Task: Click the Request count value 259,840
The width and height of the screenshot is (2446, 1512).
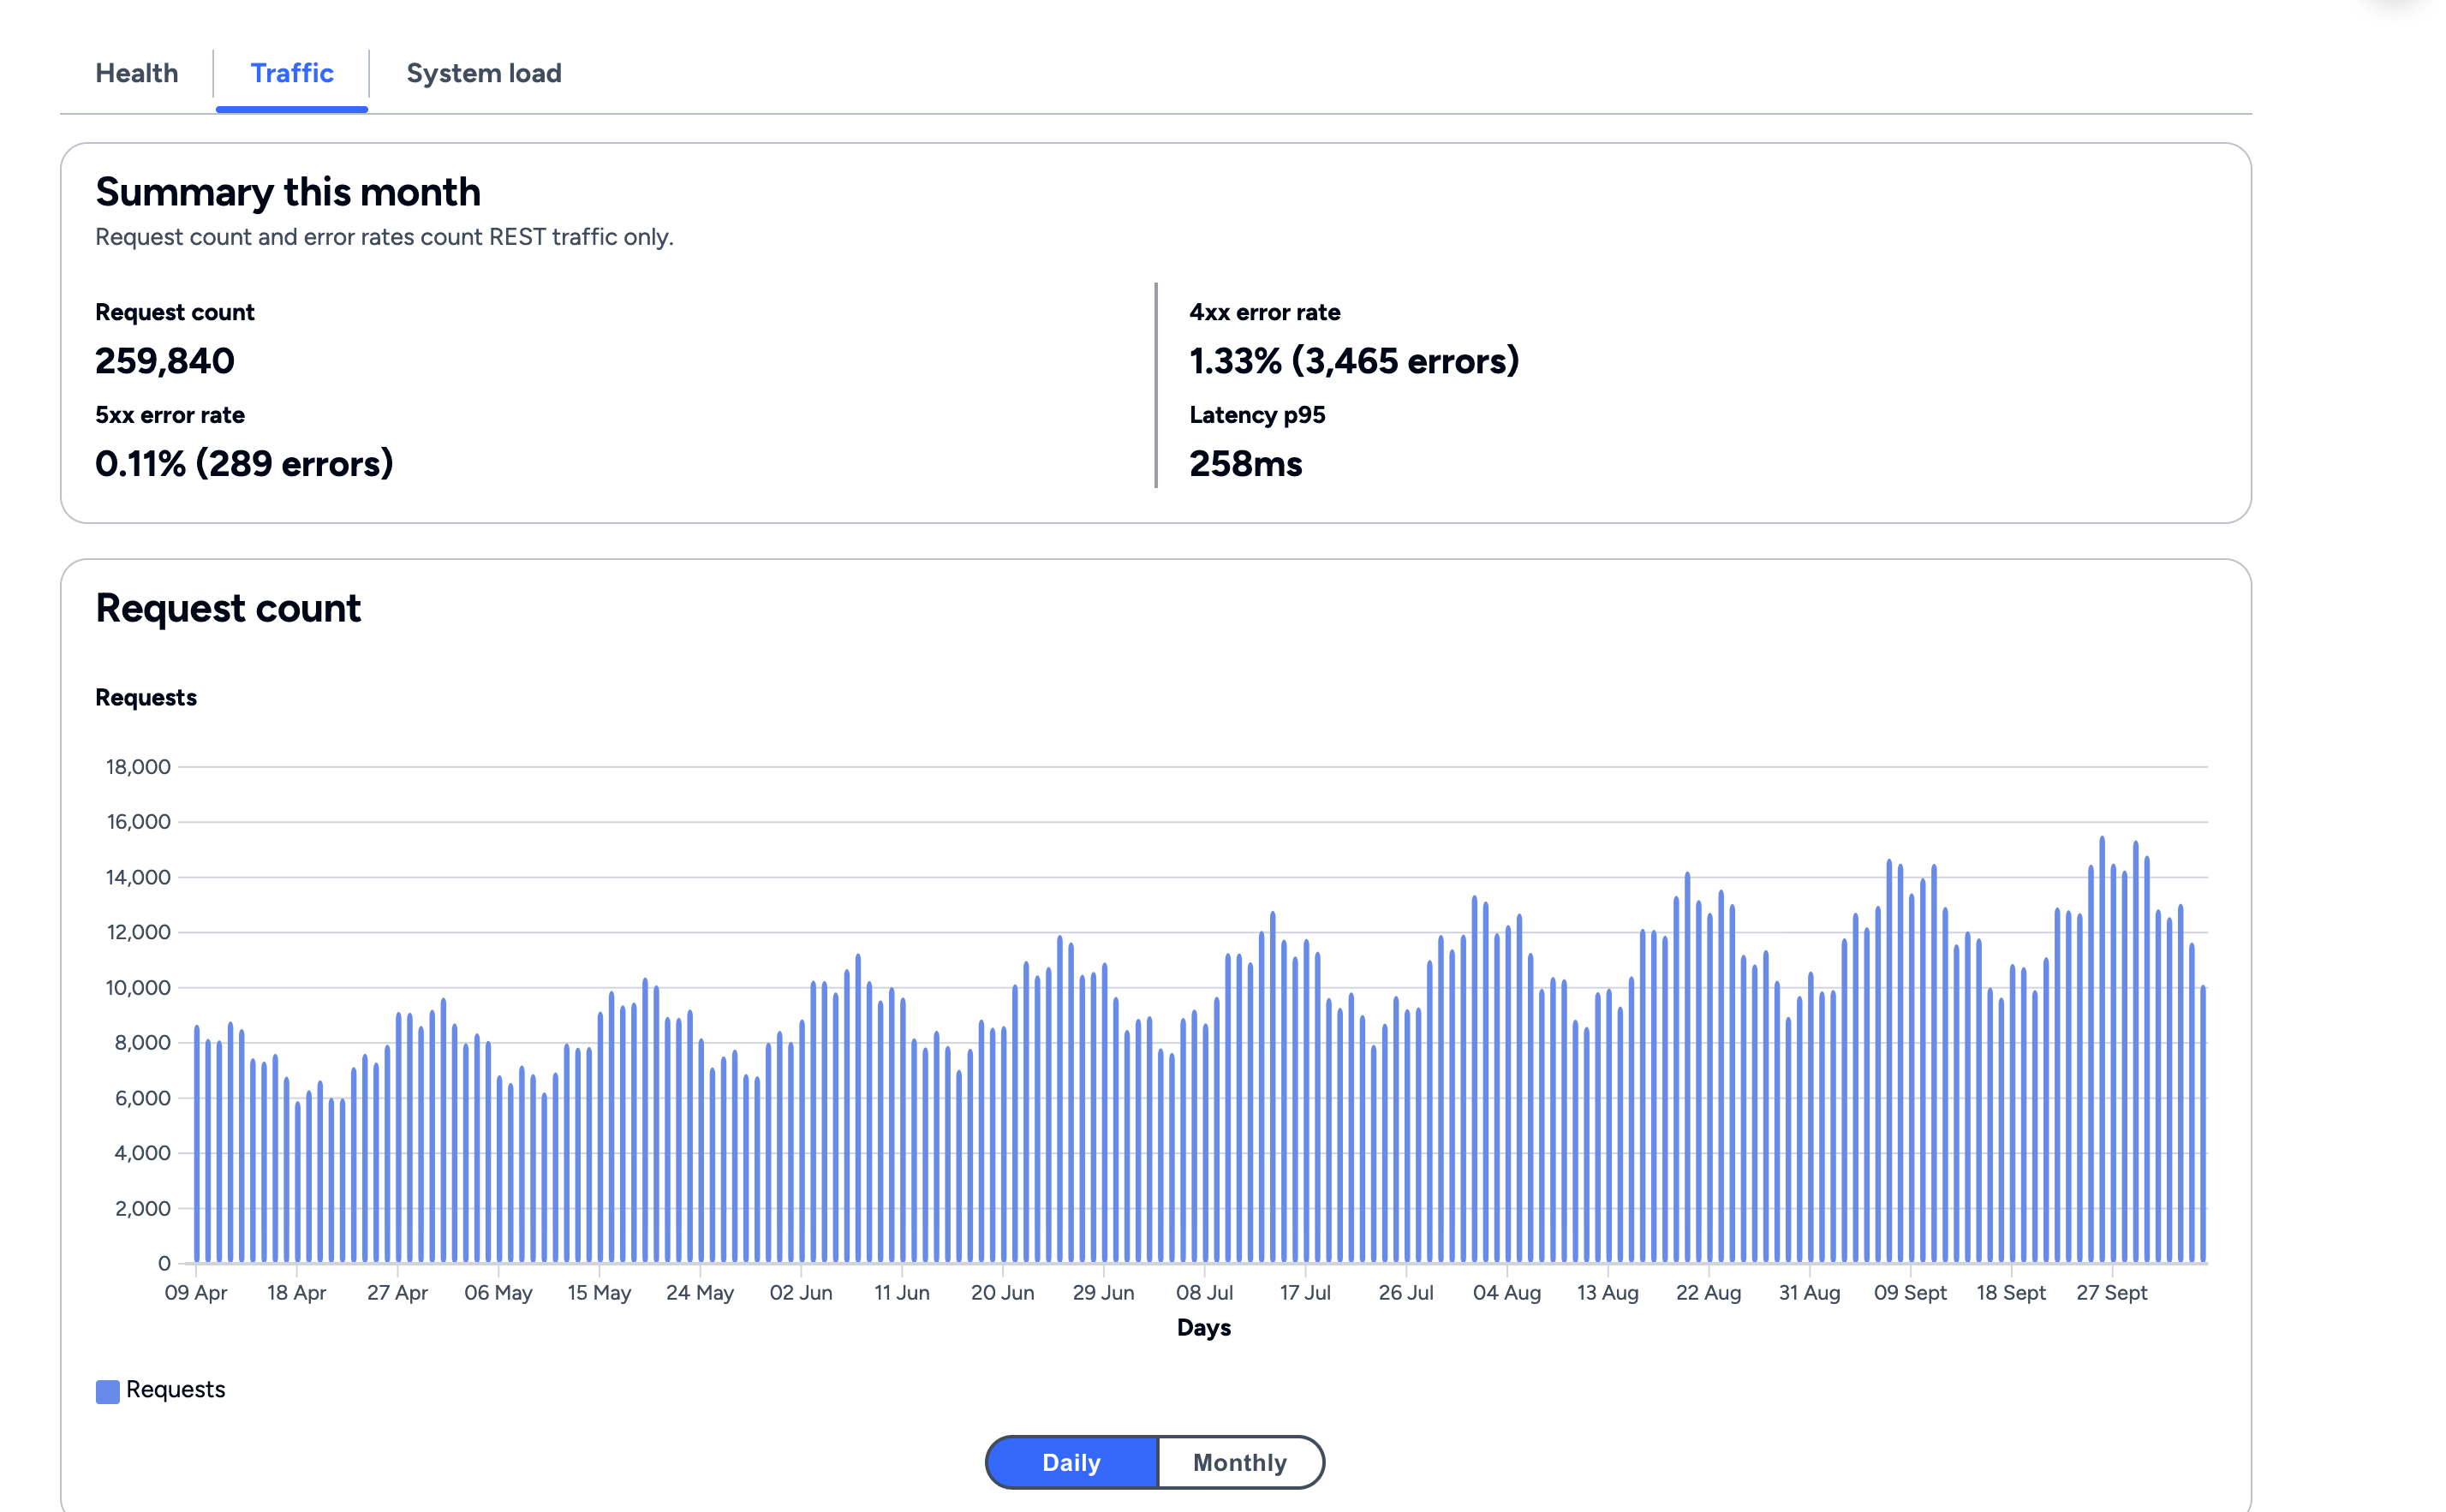Action: [165, 361]
